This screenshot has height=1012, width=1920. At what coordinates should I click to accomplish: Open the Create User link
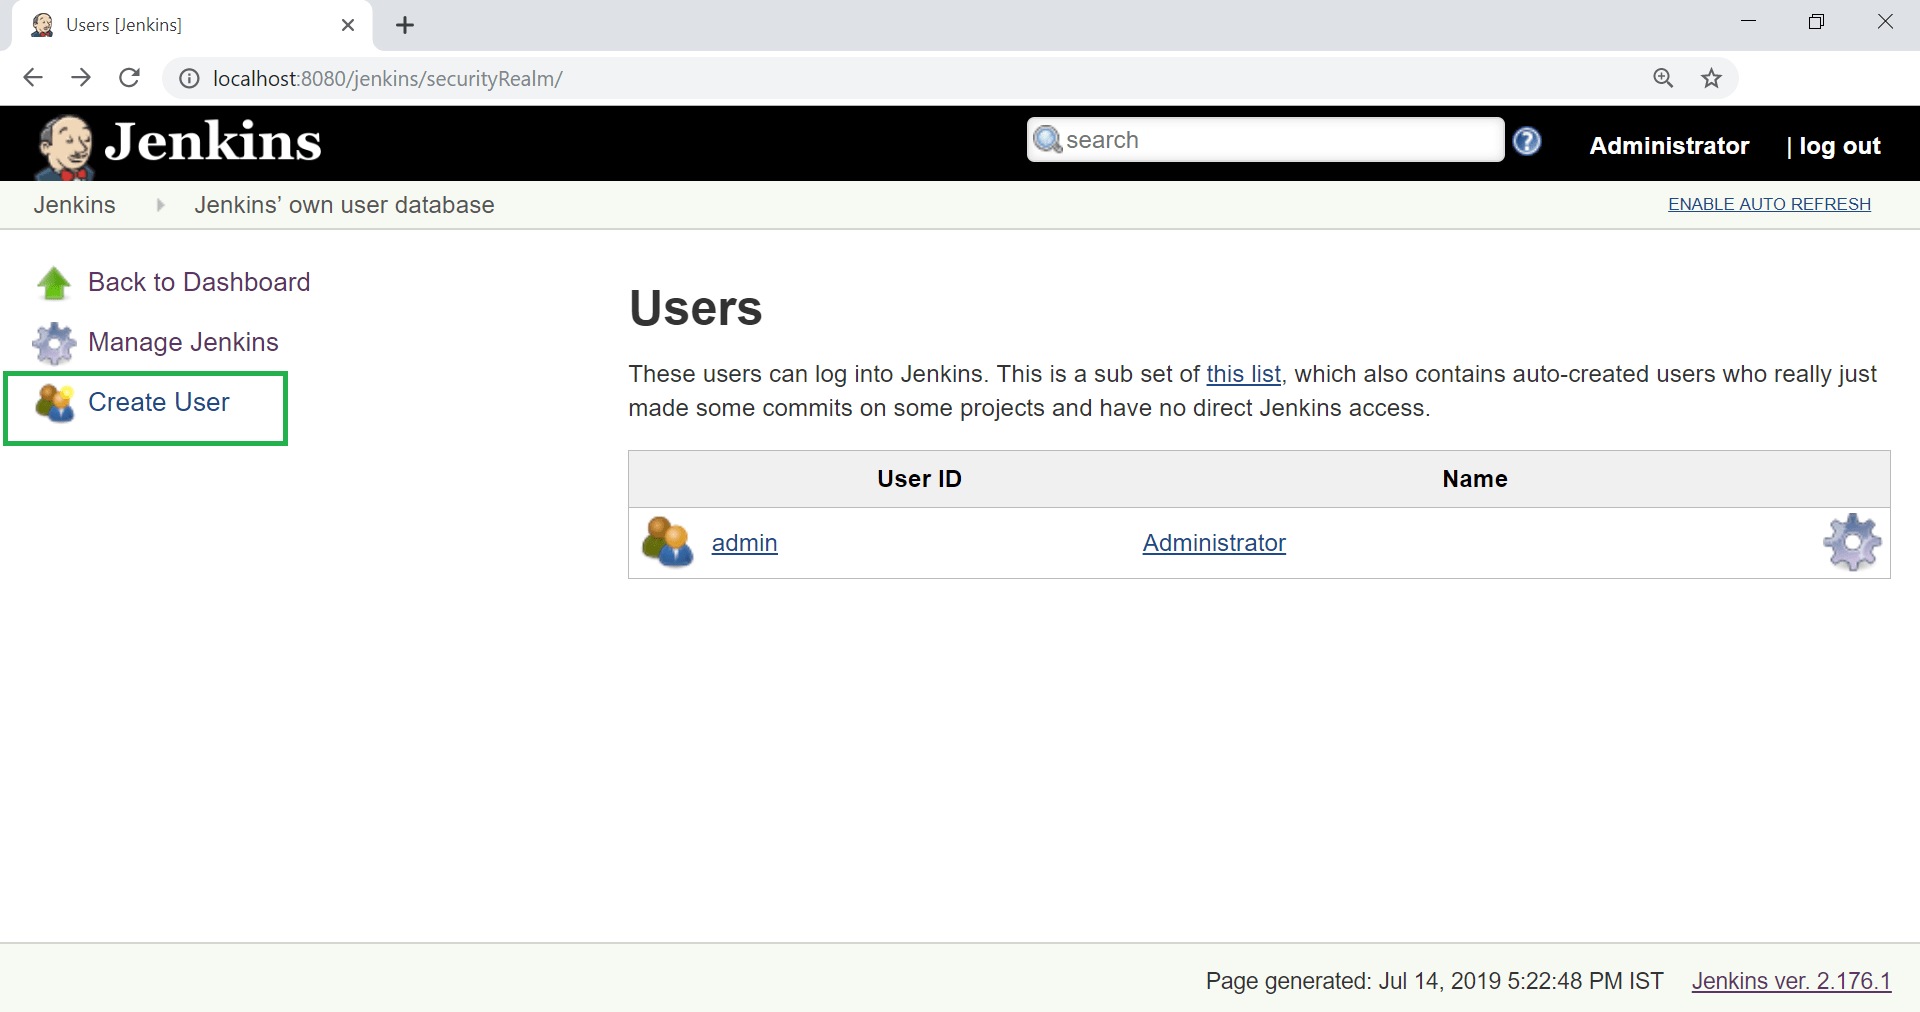pos(159,402)
